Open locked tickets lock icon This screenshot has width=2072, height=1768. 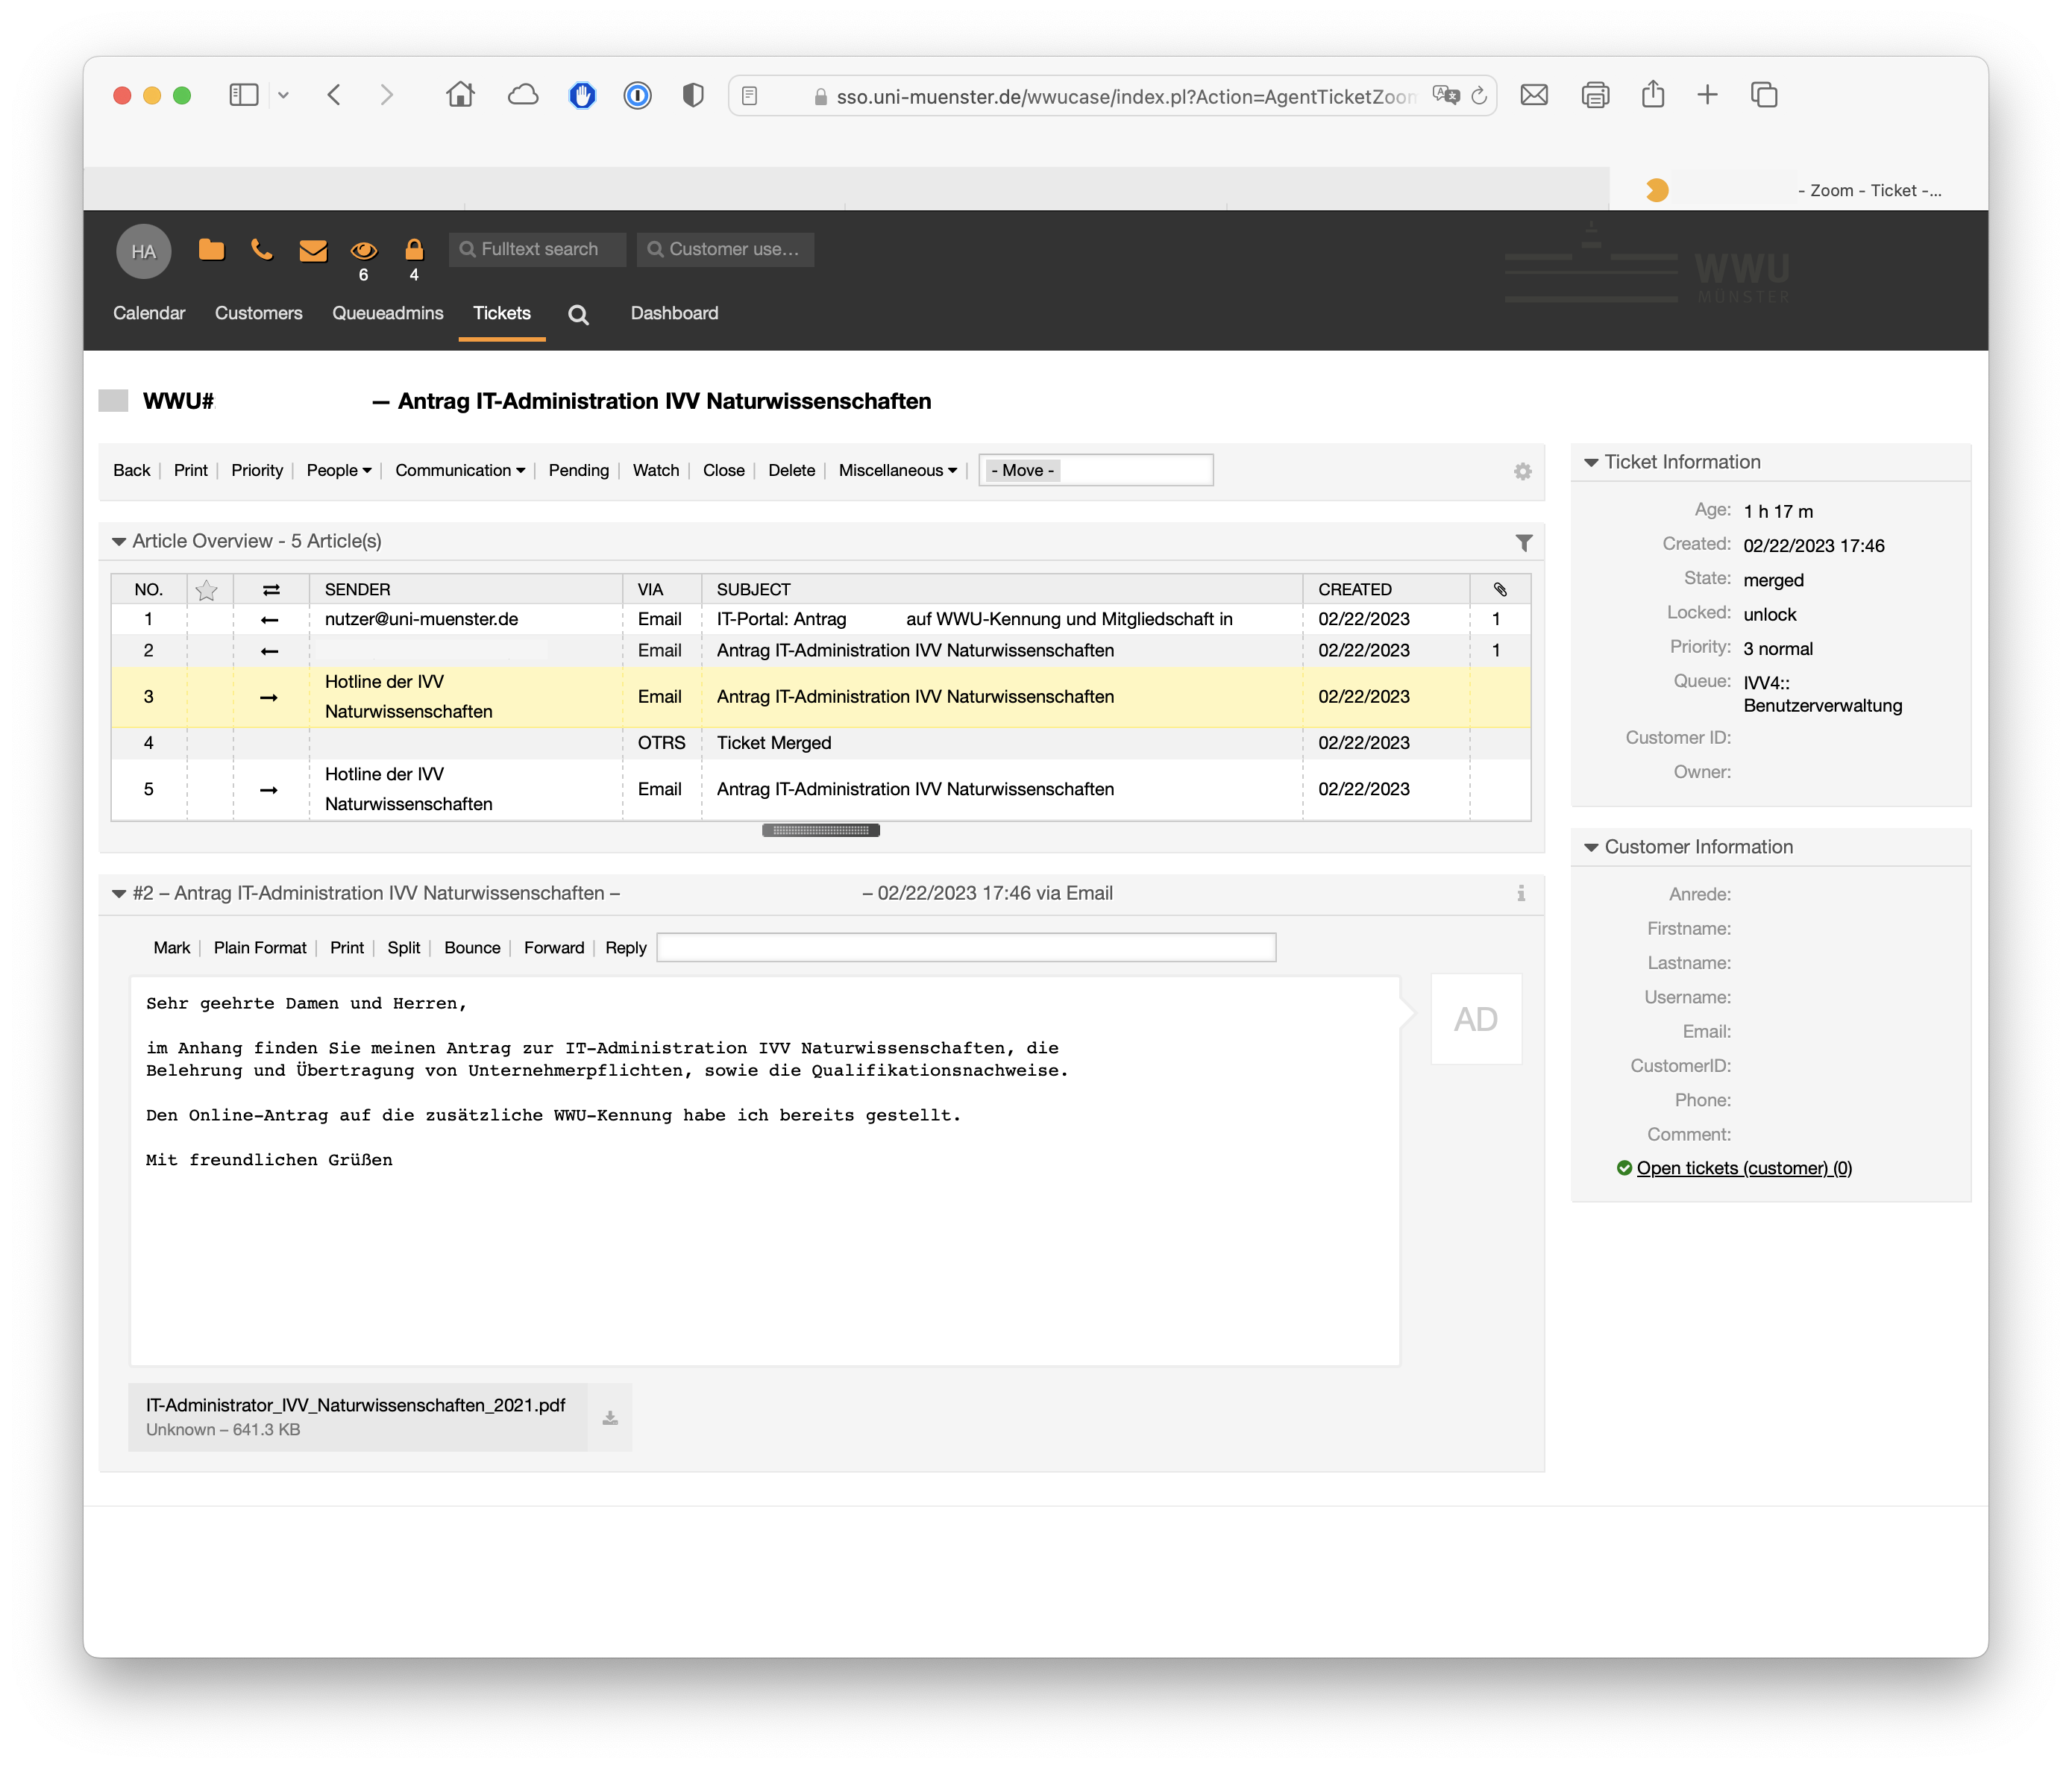click(x=414, y=249)
